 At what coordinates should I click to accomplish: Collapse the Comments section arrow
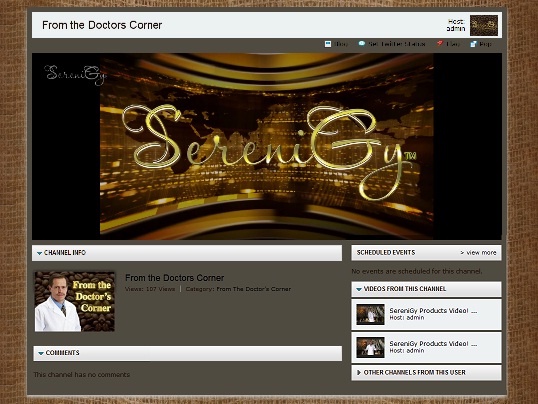pos(41,353)
